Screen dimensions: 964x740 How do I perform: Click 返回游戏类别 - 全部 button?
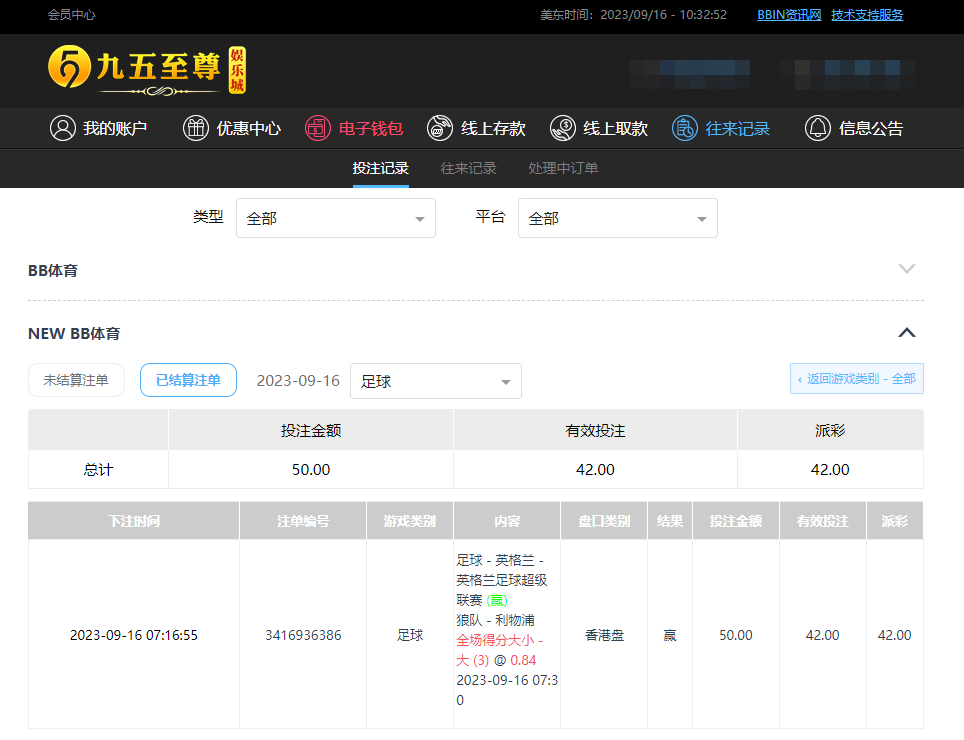tap(856, 379)
